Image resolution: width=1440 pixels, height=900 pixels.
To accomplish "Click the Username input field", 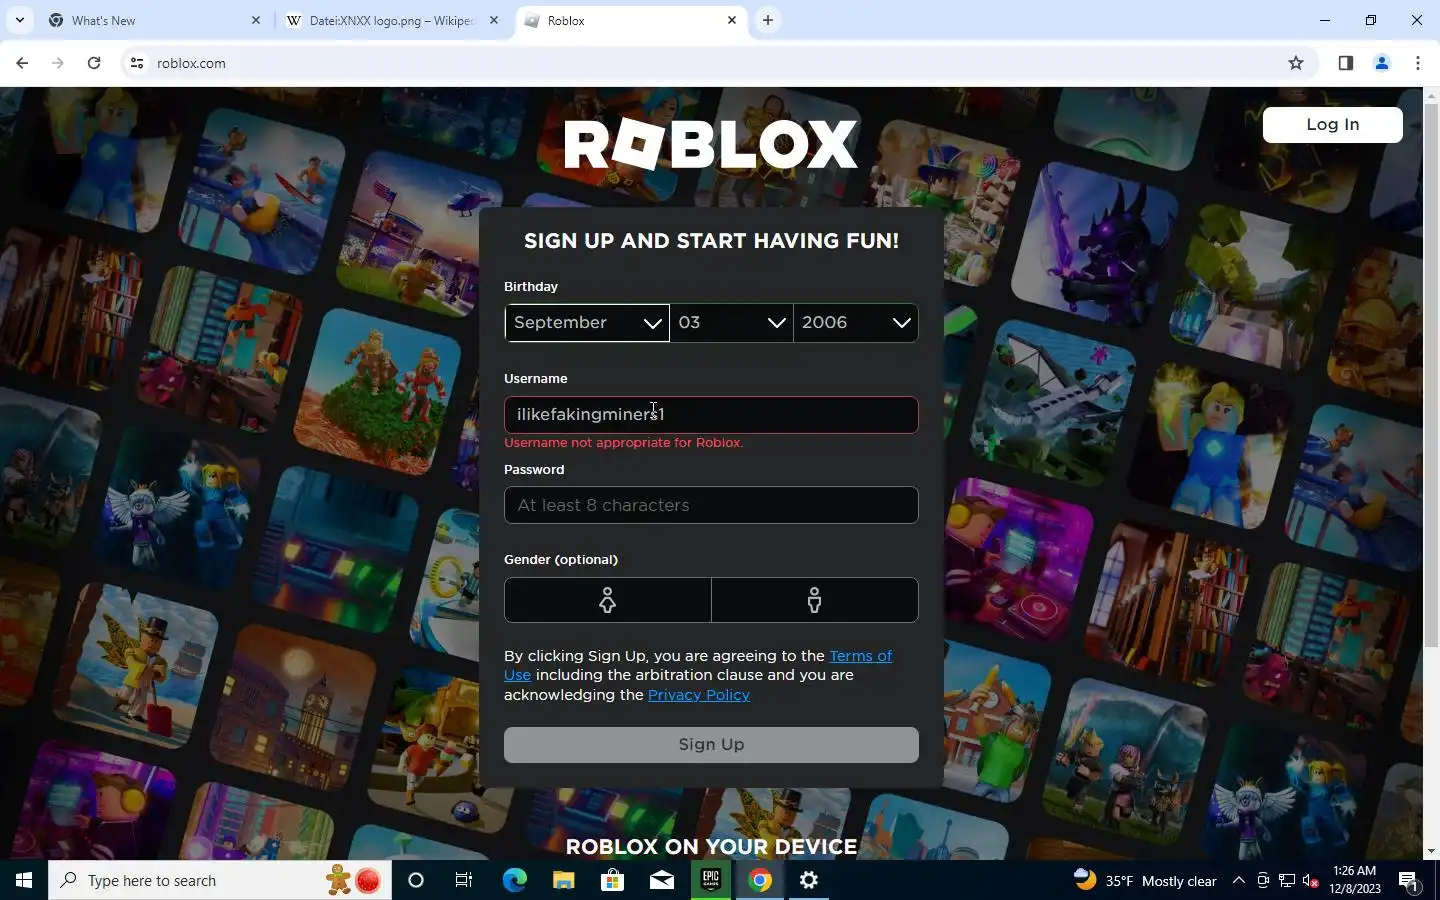I will [x=711, y=415].
